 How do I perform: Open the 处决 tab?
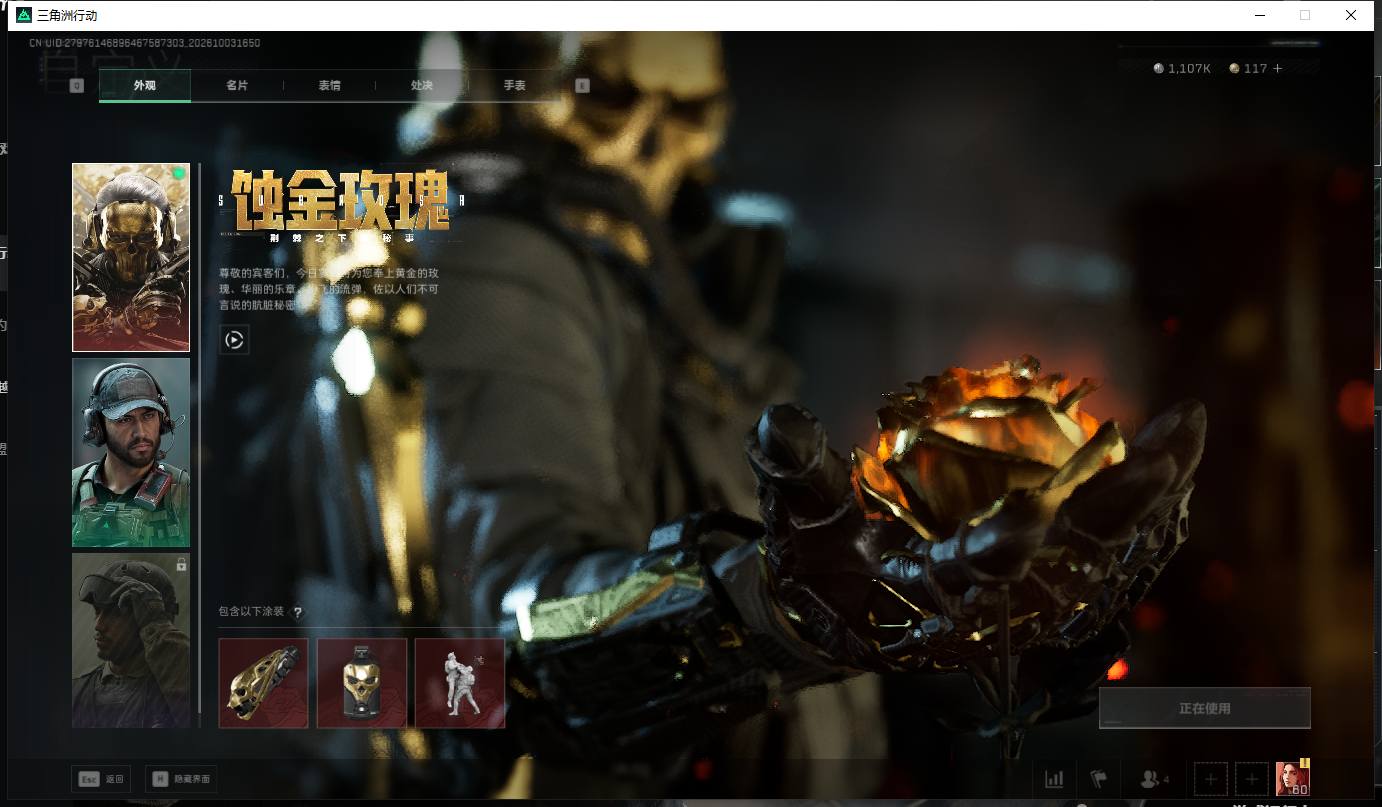point(422,85)
